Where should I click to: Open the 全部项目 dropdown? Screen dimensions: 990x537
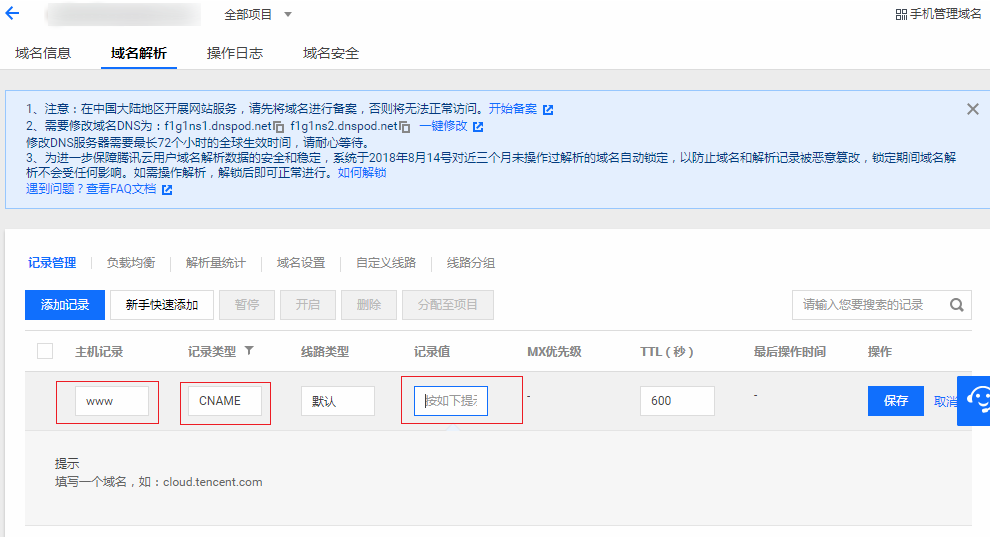point(258,15)
